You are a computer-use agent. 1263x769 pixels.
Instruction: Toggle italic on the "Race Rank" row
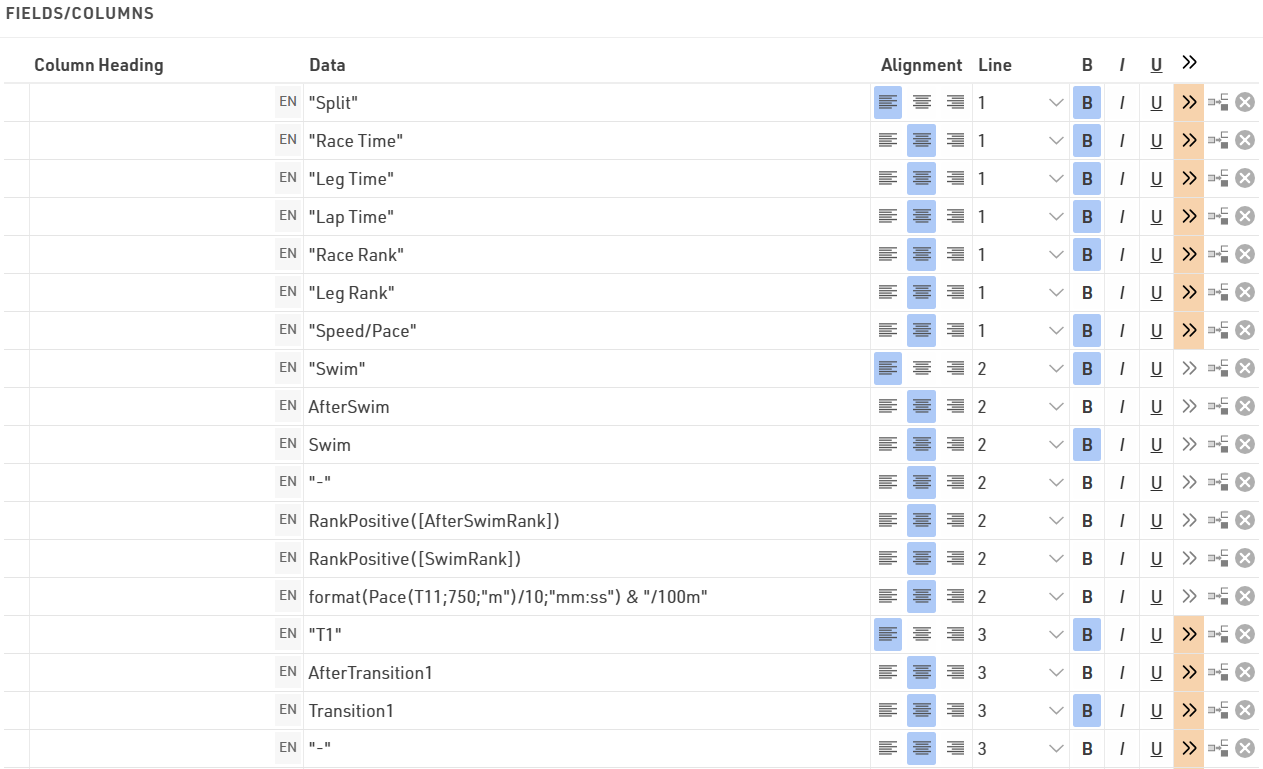tap(1122, 254)
